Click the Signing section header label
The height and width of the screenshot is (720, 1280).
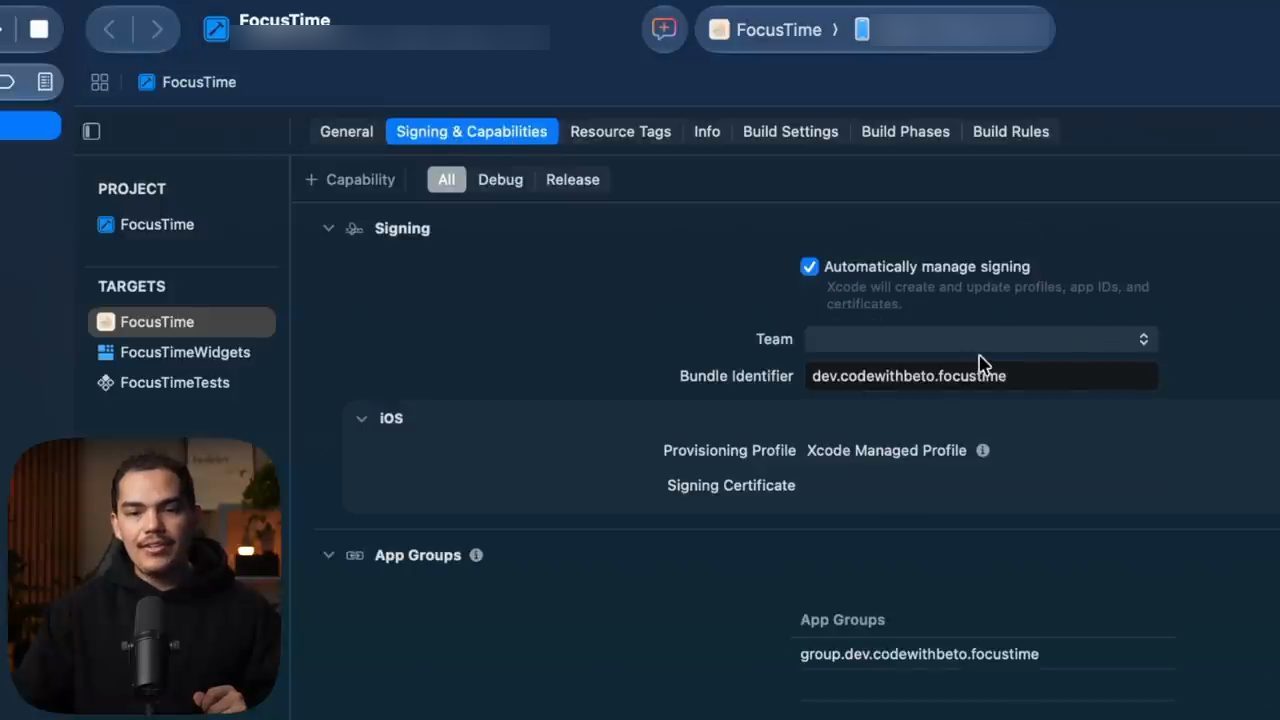coord(402,228)
